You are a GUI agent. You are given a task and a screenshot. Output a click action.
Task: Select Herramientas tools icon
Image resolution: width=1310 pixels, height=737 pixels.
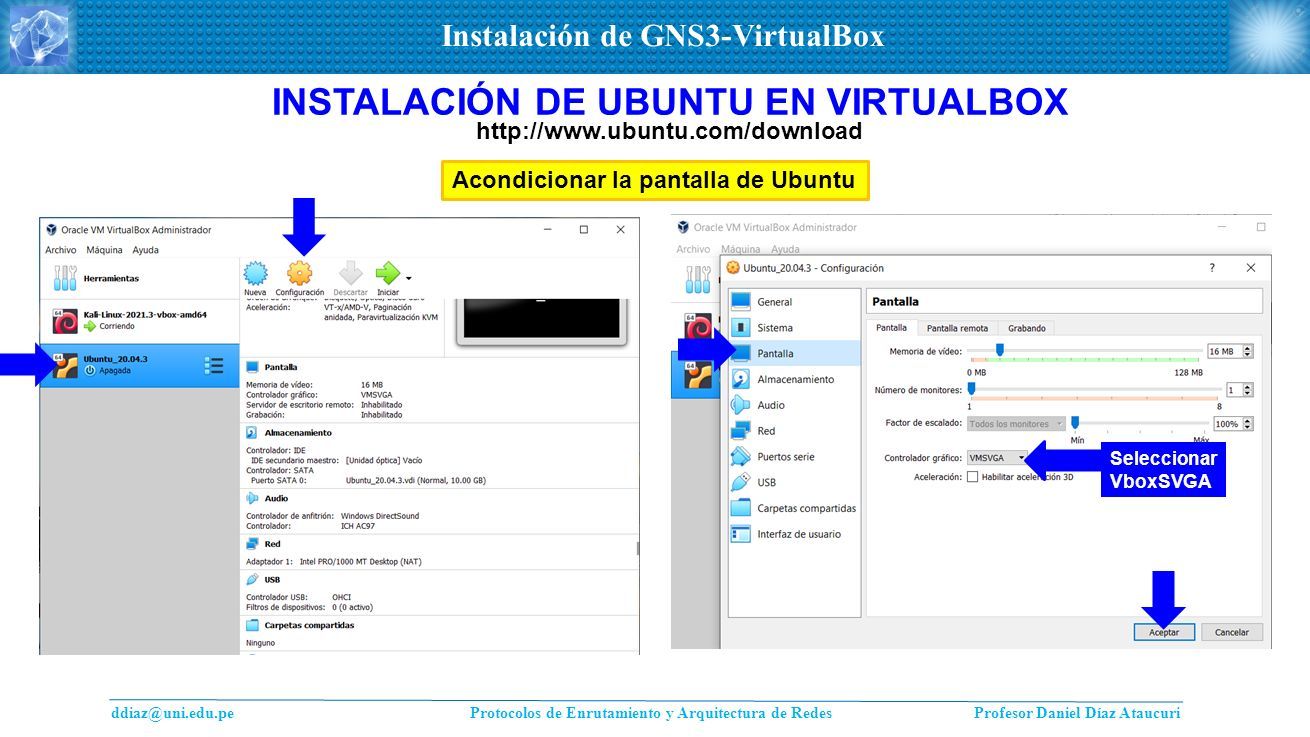tap(65, 278)
